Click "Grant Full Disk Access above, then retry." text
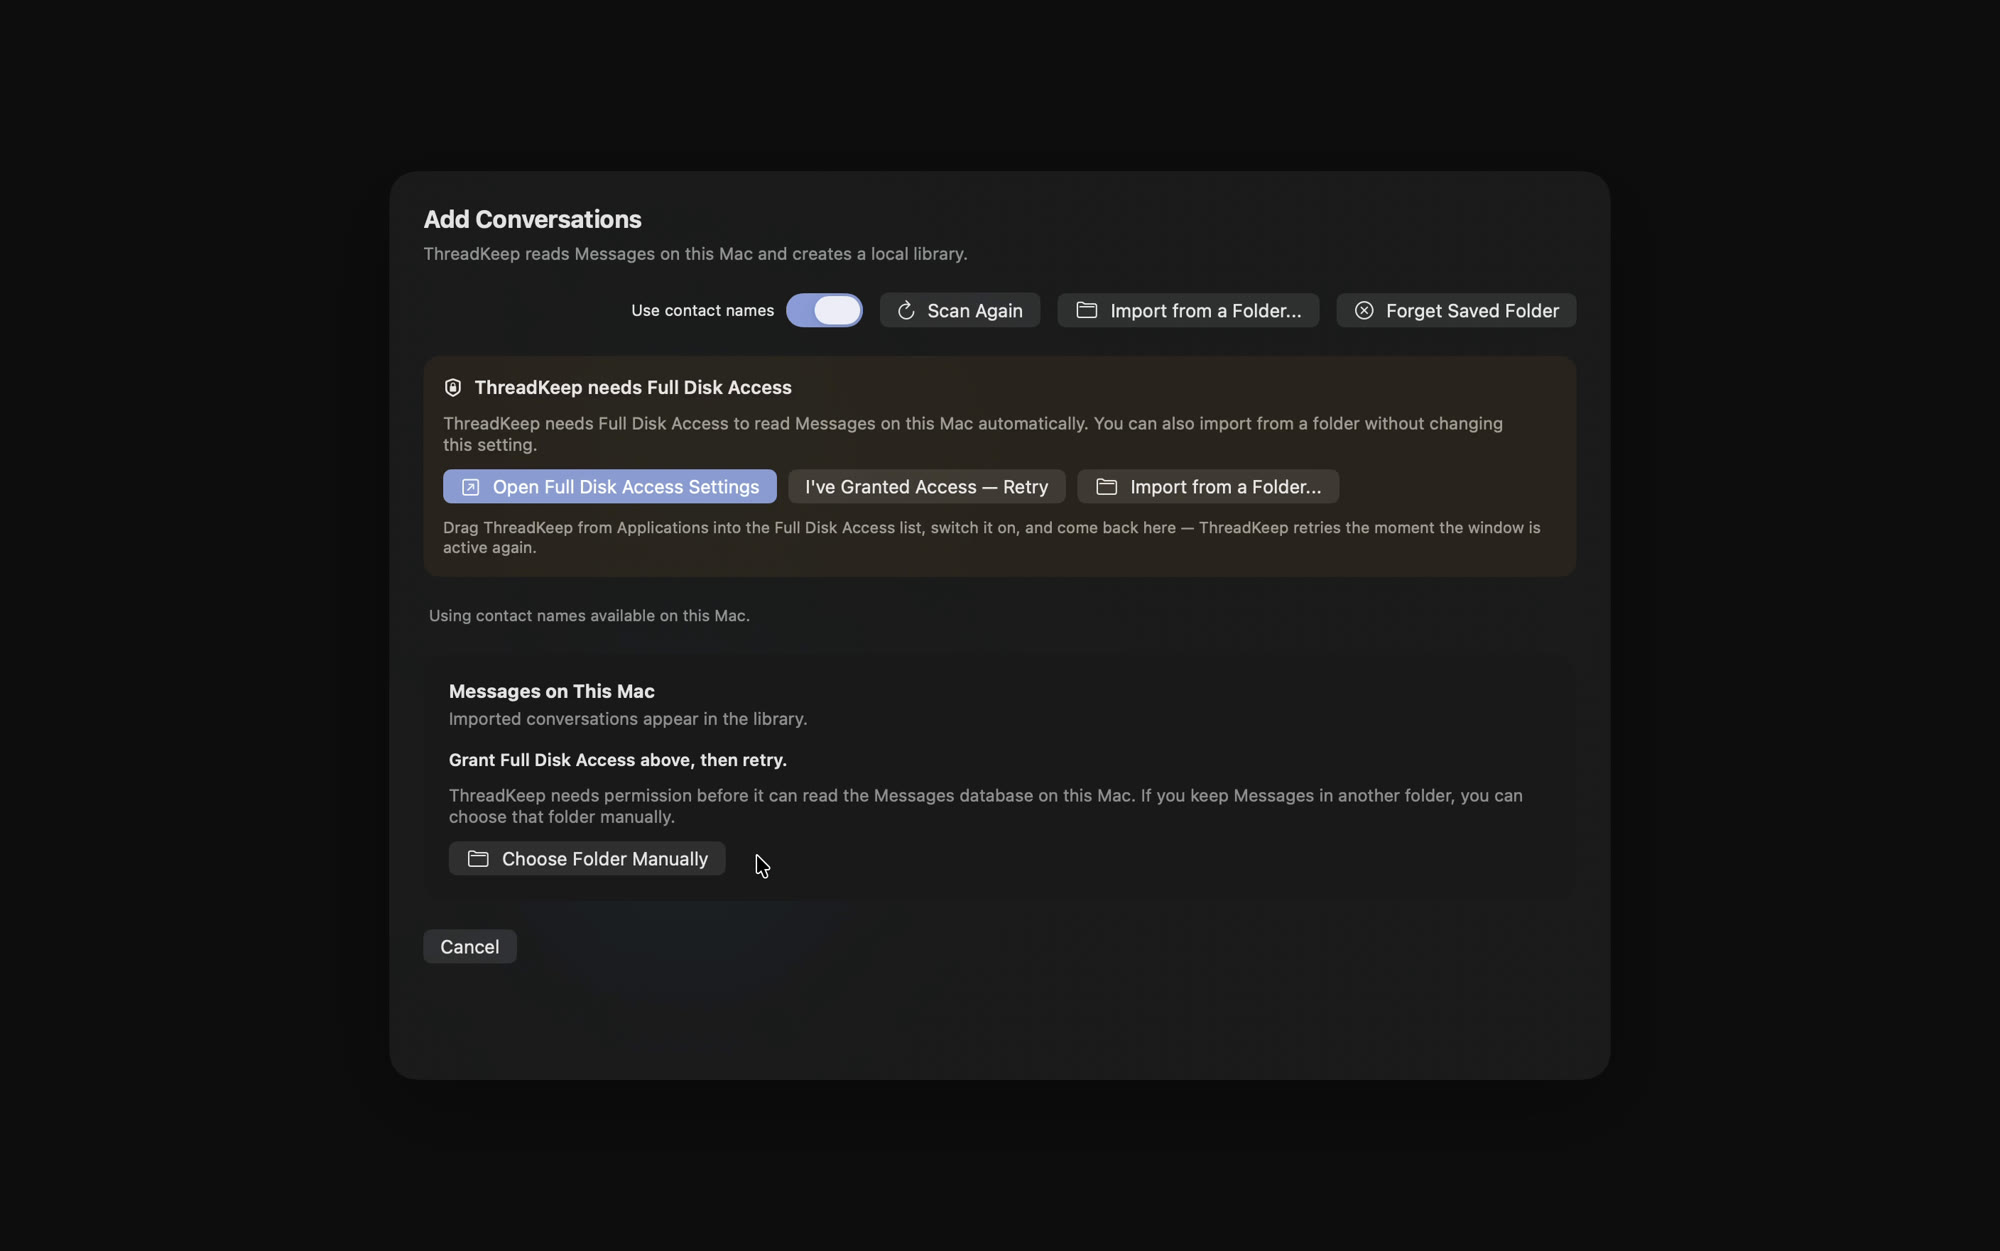 pyautogui.click(x=617, y=760)
